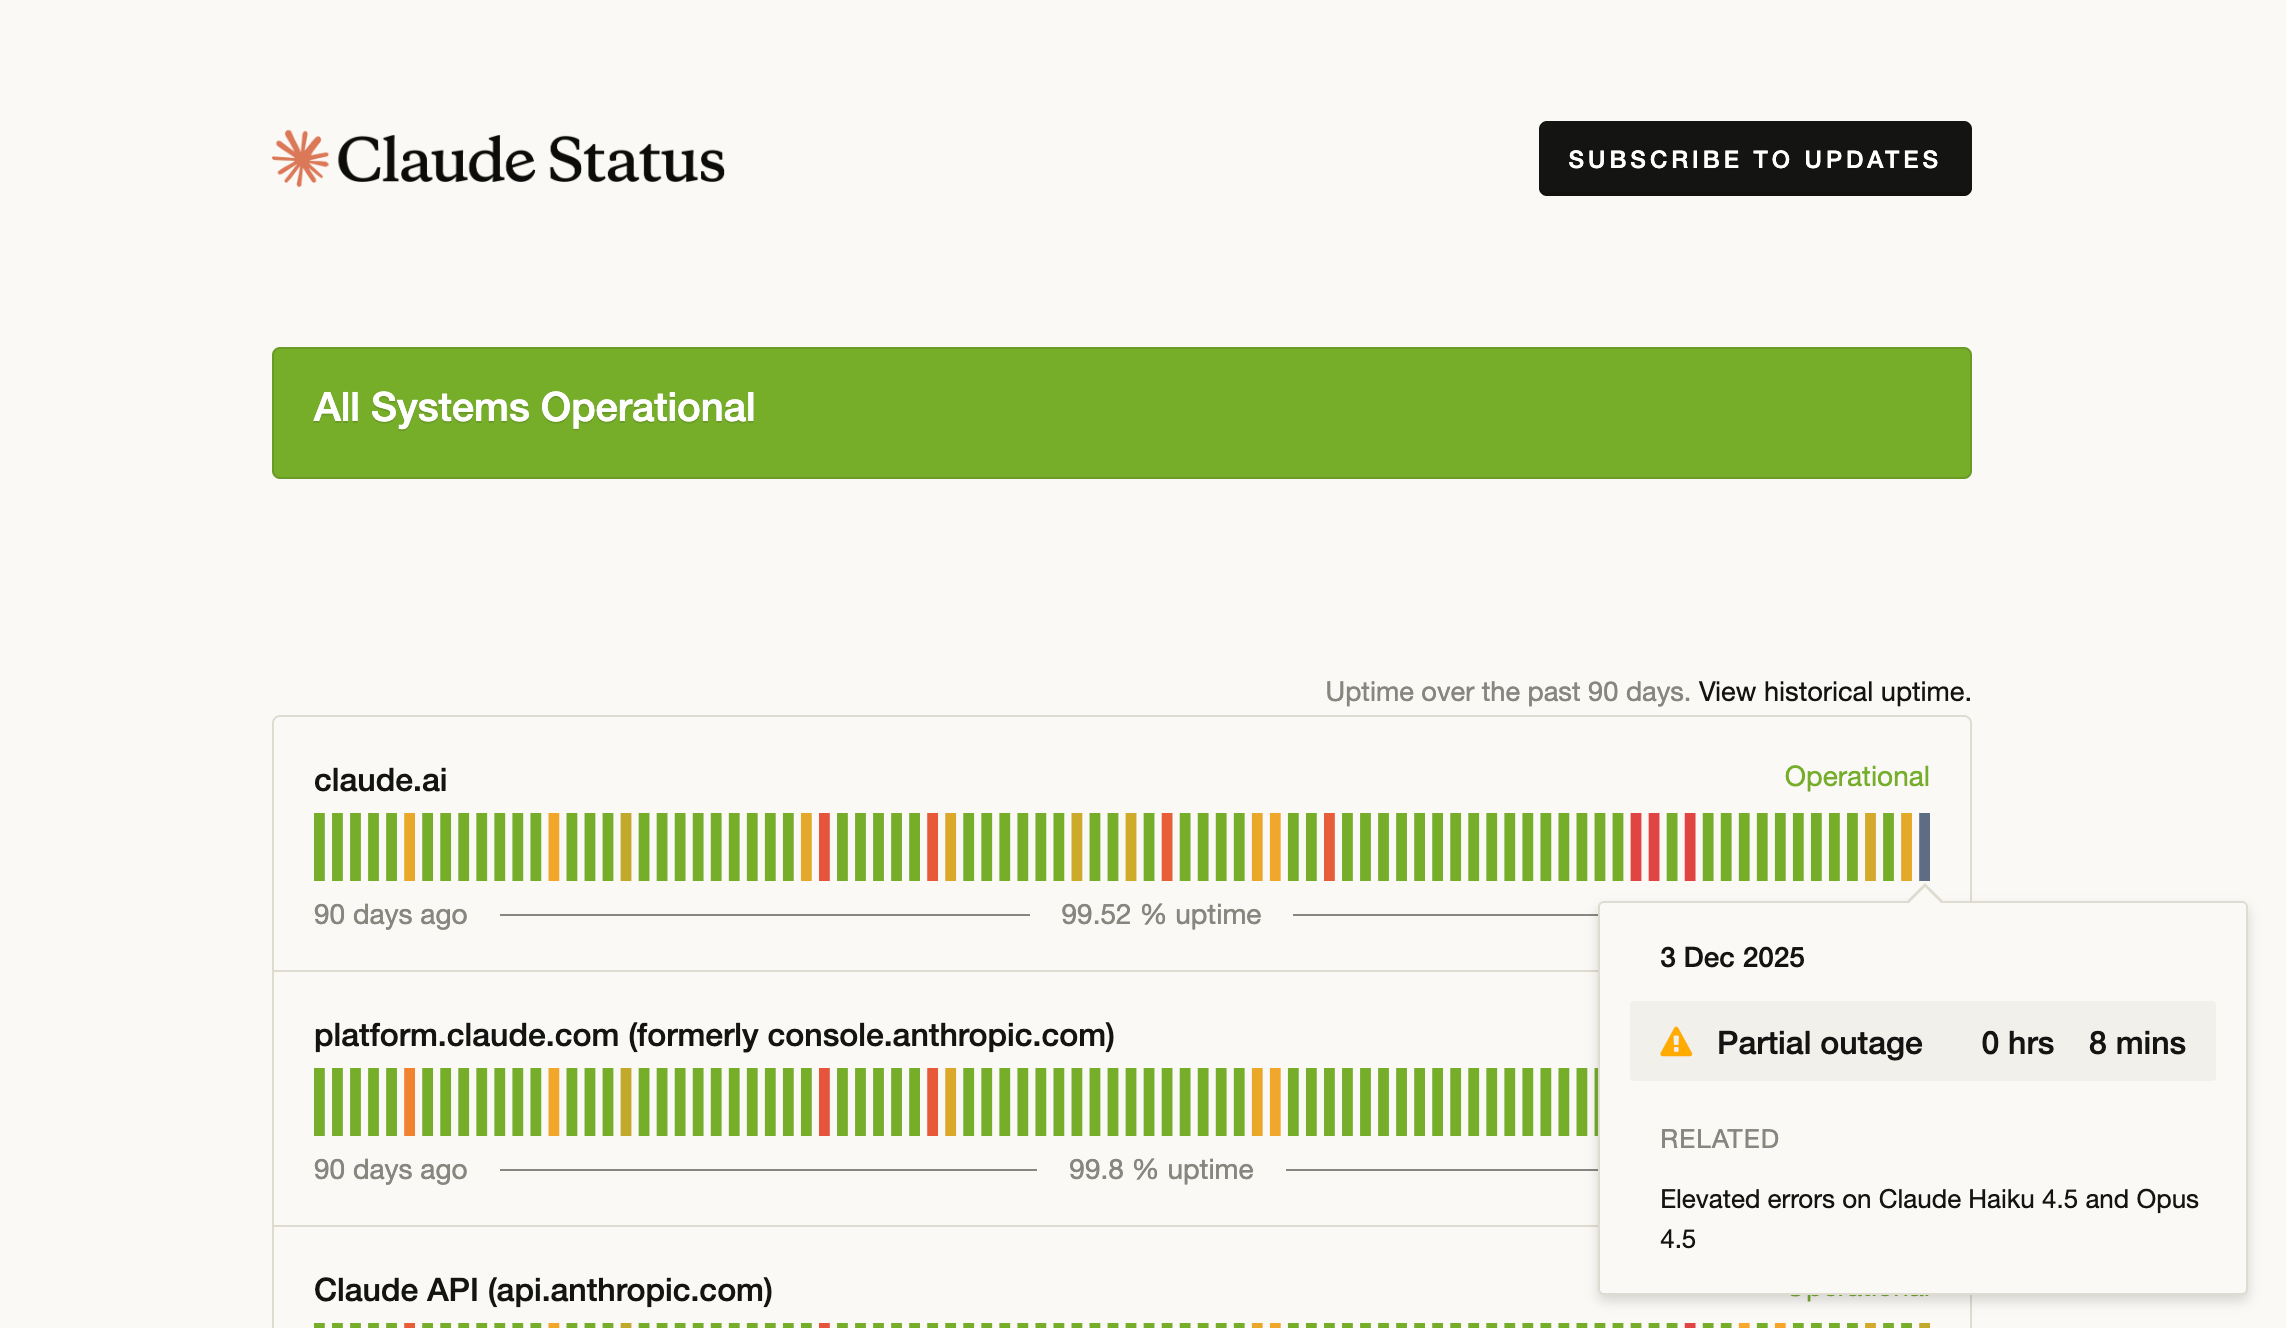
Task: Click the 3 Dec 2025 date in the tooltip
Action: [x=1731, y=957]
